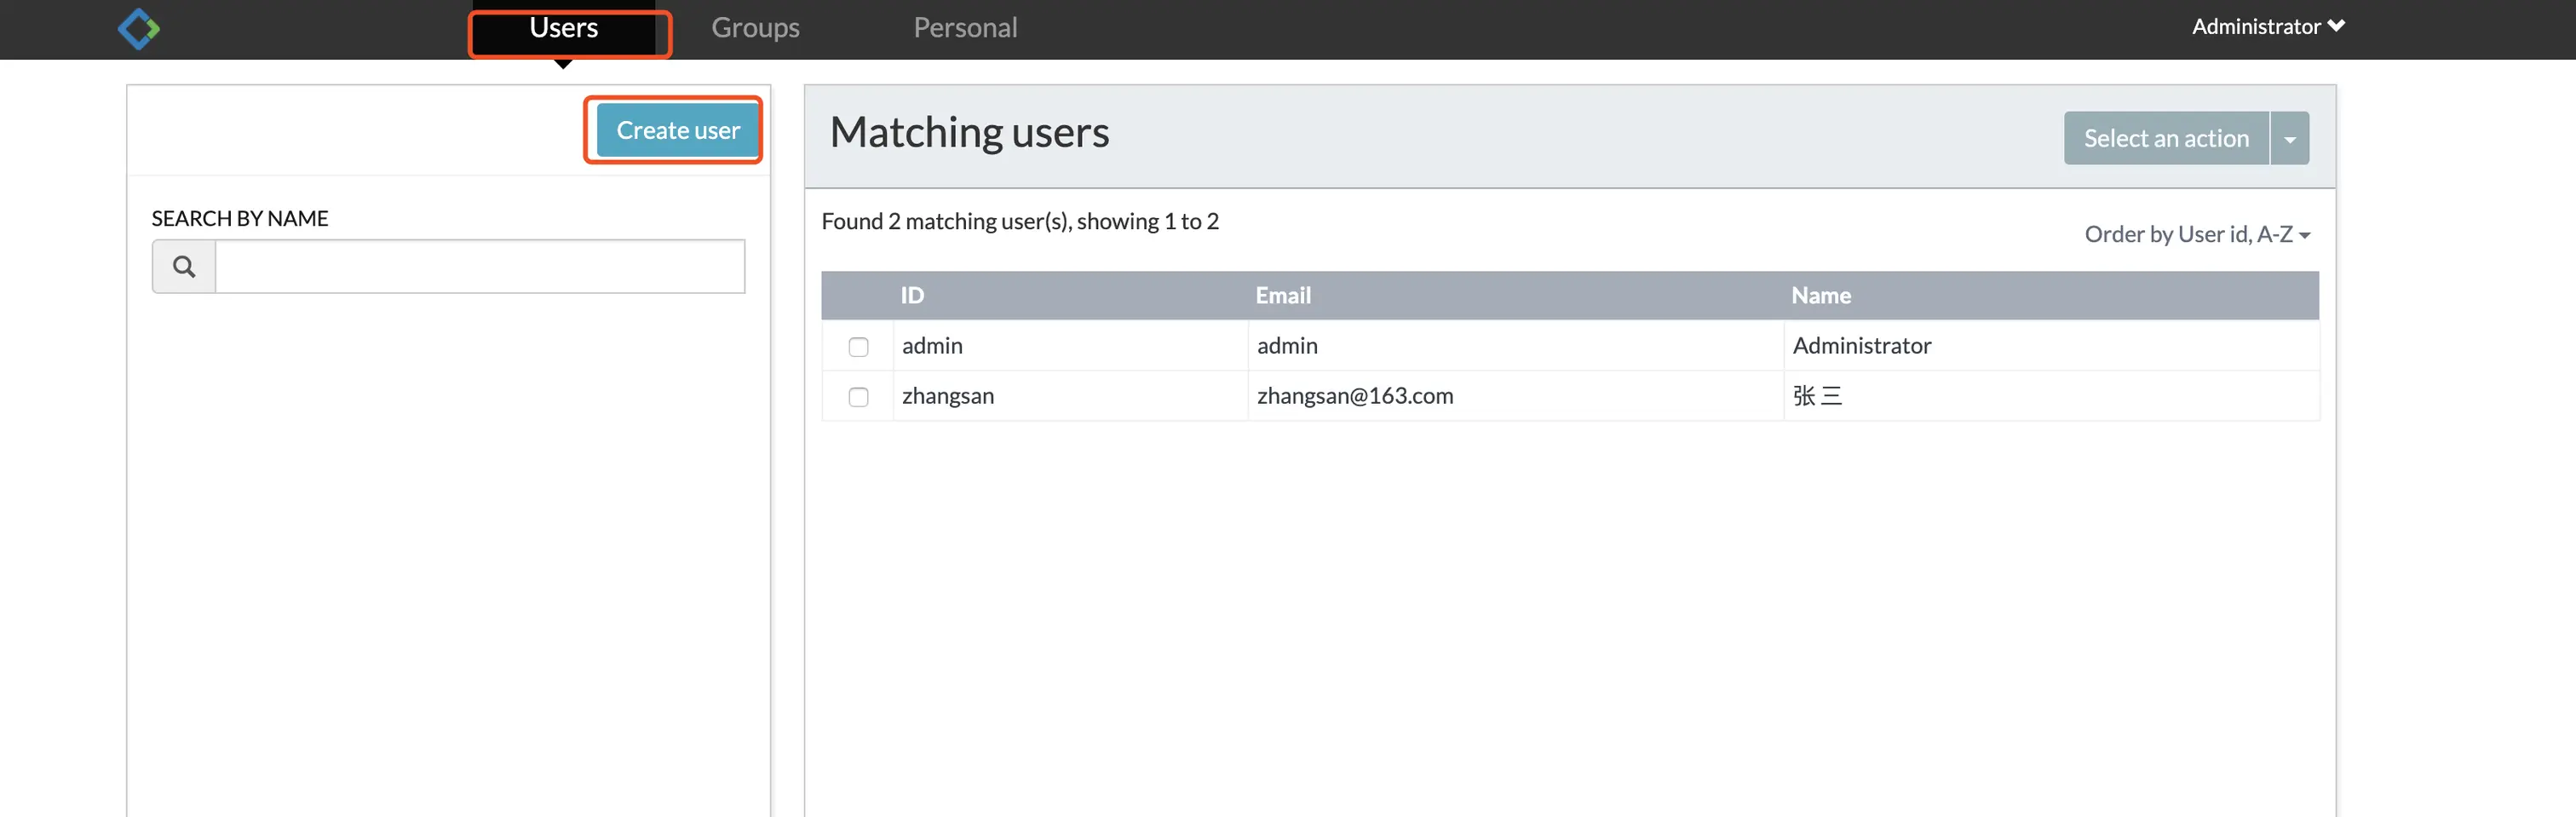Focus the Search by name field
2576x817 pixels.
[x=480, y=267]
